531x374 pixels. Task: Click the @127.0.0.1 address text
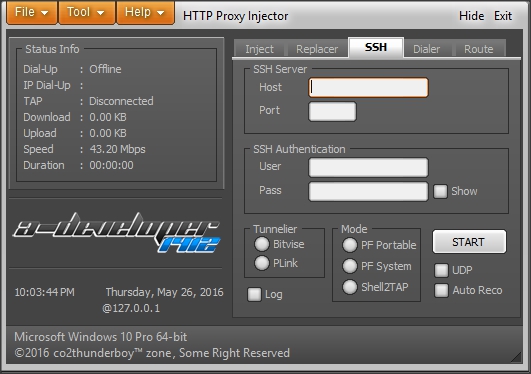click(x=131, y=308)
